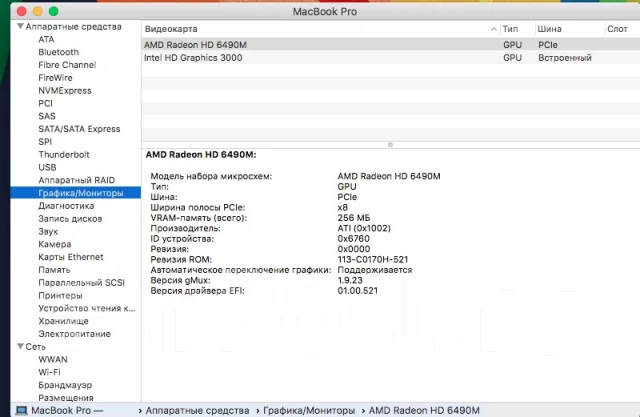
Task: Select Камера in the sidebar
Action: [54, 244]
